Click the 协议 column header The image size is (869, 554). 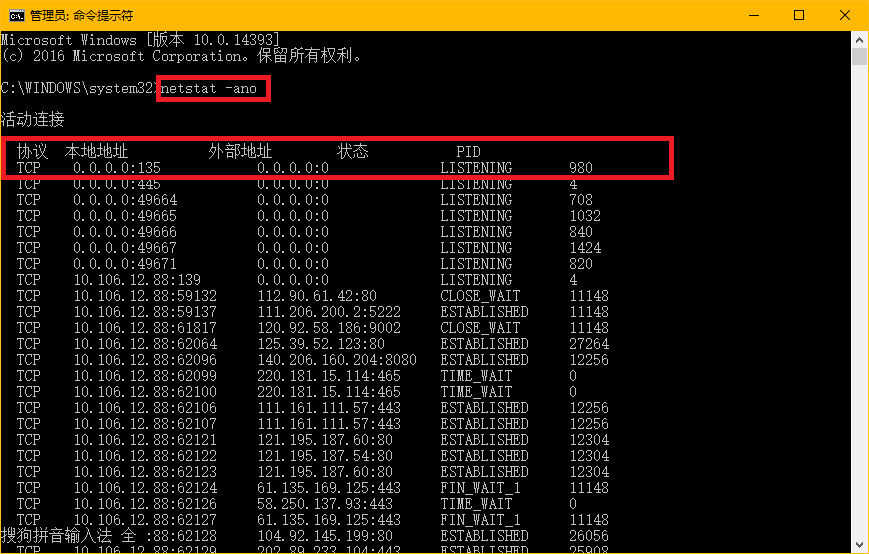(32, 151)
